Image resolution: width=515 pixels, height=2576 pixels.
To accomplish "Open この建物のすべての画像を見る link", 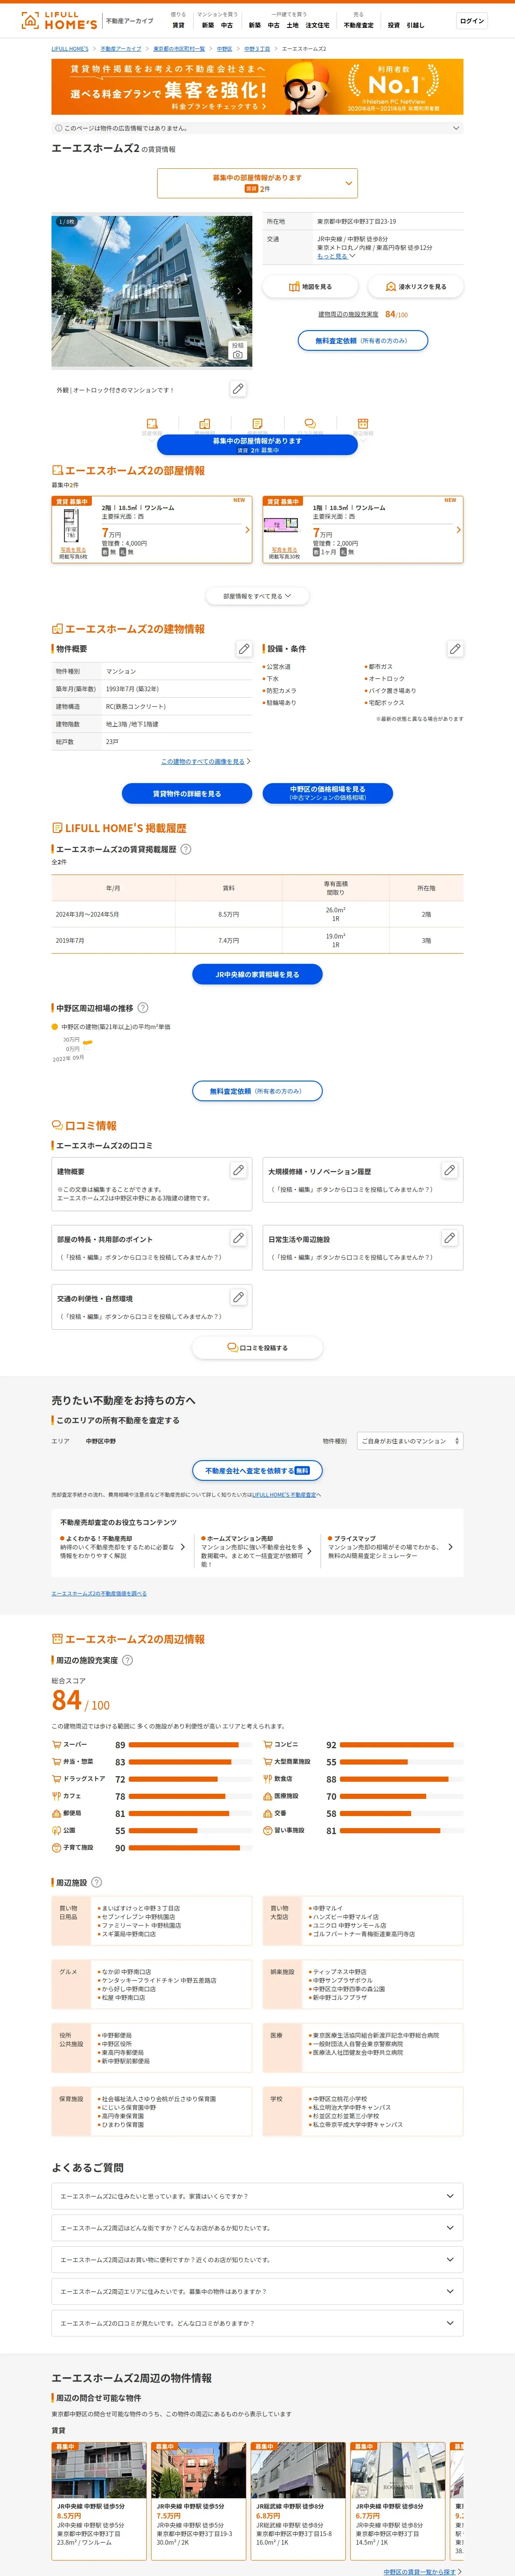I will click(205, 762).
